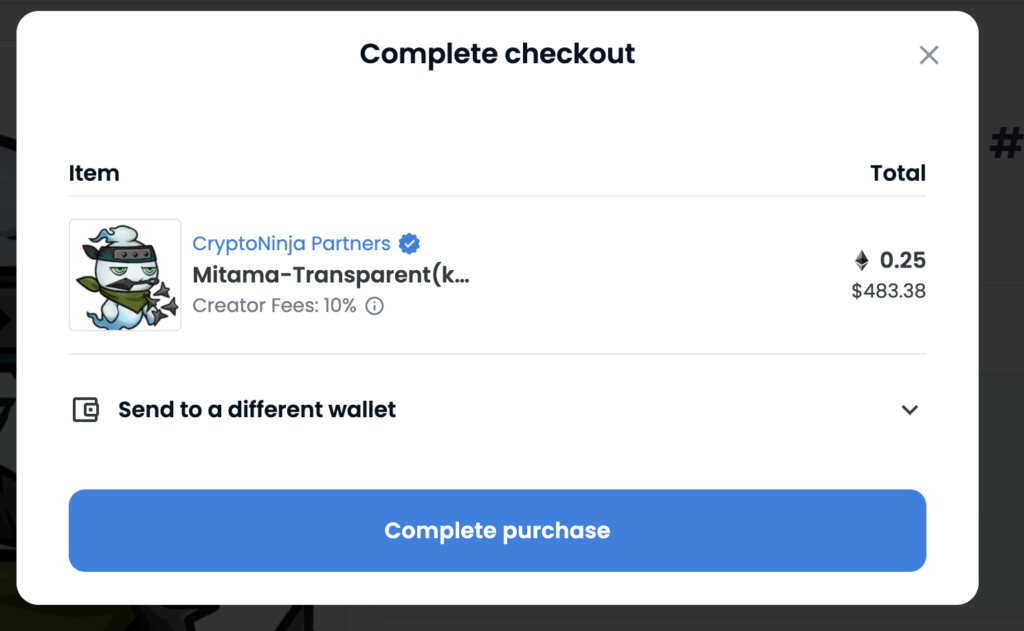Click the 0.25 ETH price
Viewport: 1024px width, 631px height.
click(903, 261)
